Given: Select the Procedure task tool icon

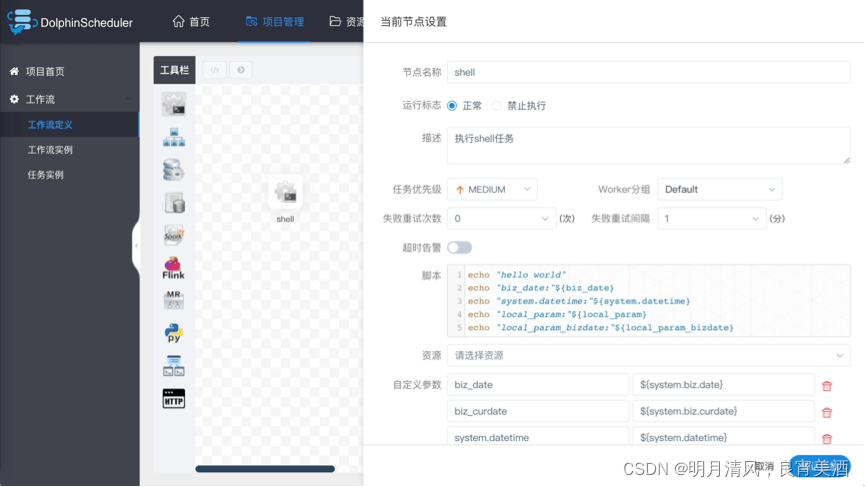Looking at the screenshot, I should 174,170.
